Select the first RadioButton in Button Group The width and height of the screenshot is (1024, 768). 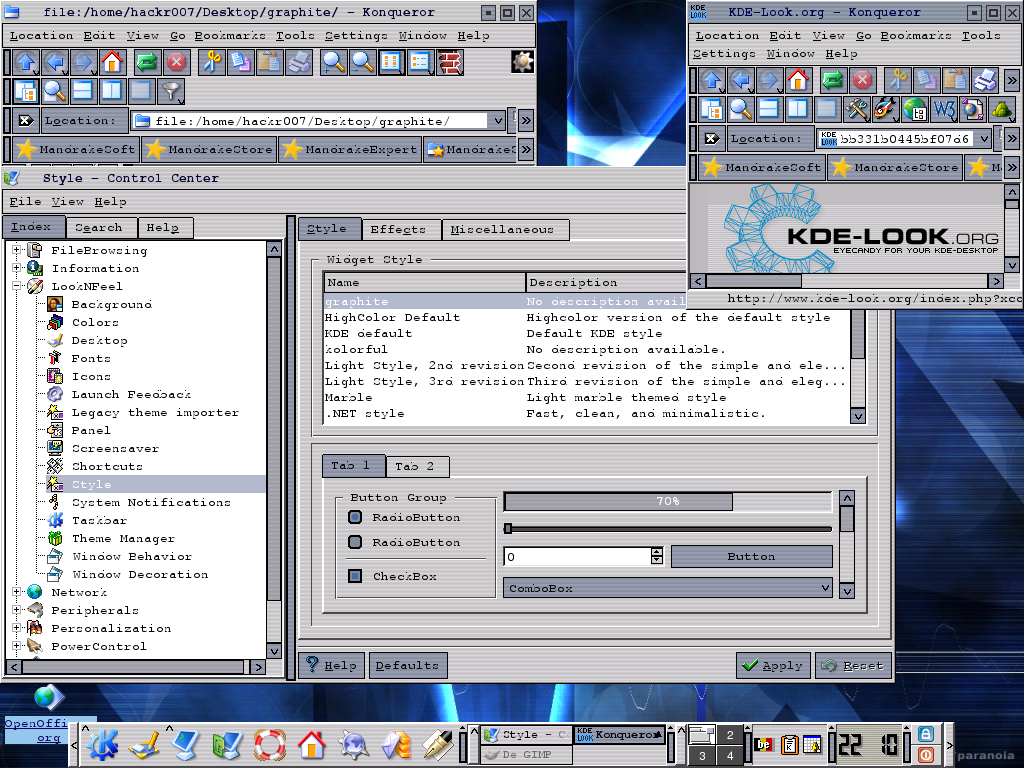click(x=355, y=517)
